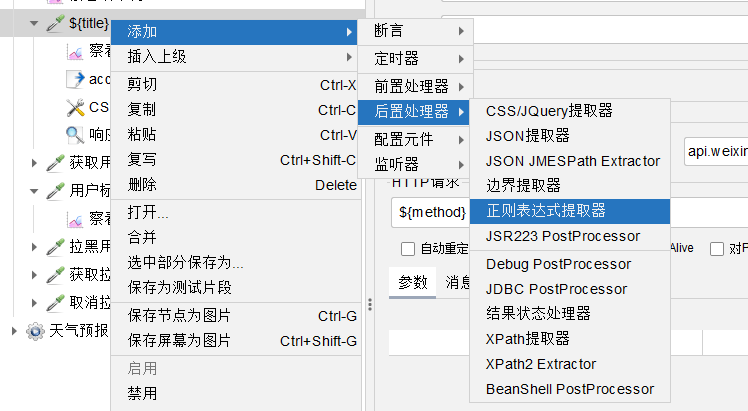Expand the 天气预报 tree node

pos(14,329)
